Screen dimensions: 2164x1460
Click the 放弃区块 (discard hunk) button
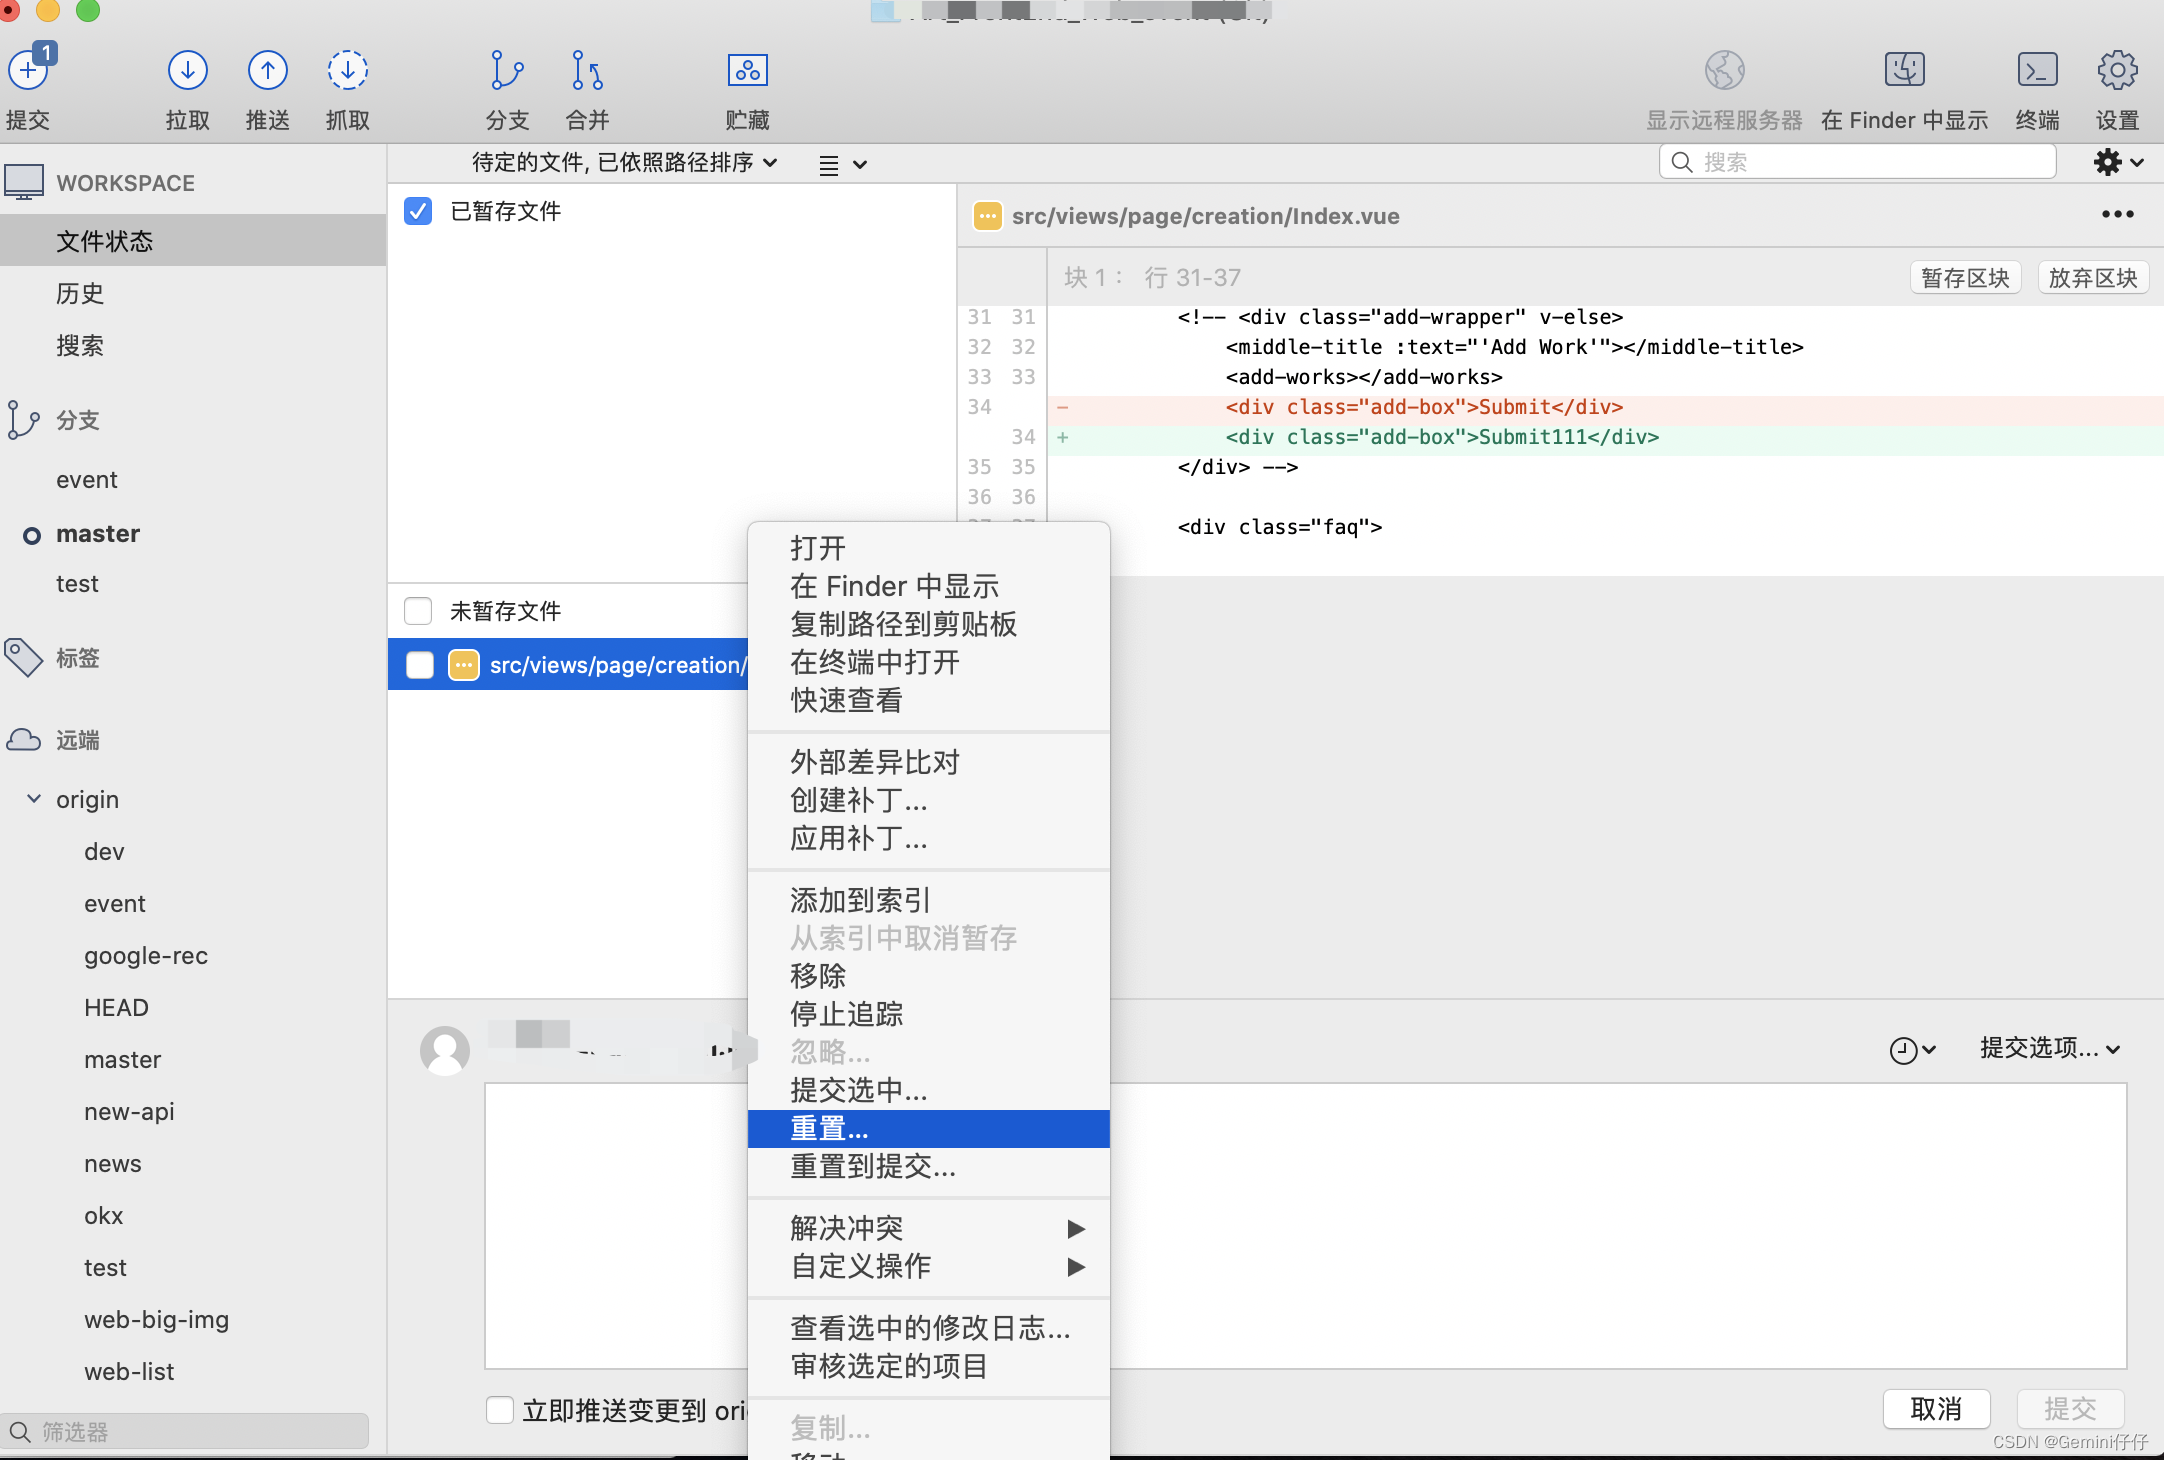point(2093,278)
